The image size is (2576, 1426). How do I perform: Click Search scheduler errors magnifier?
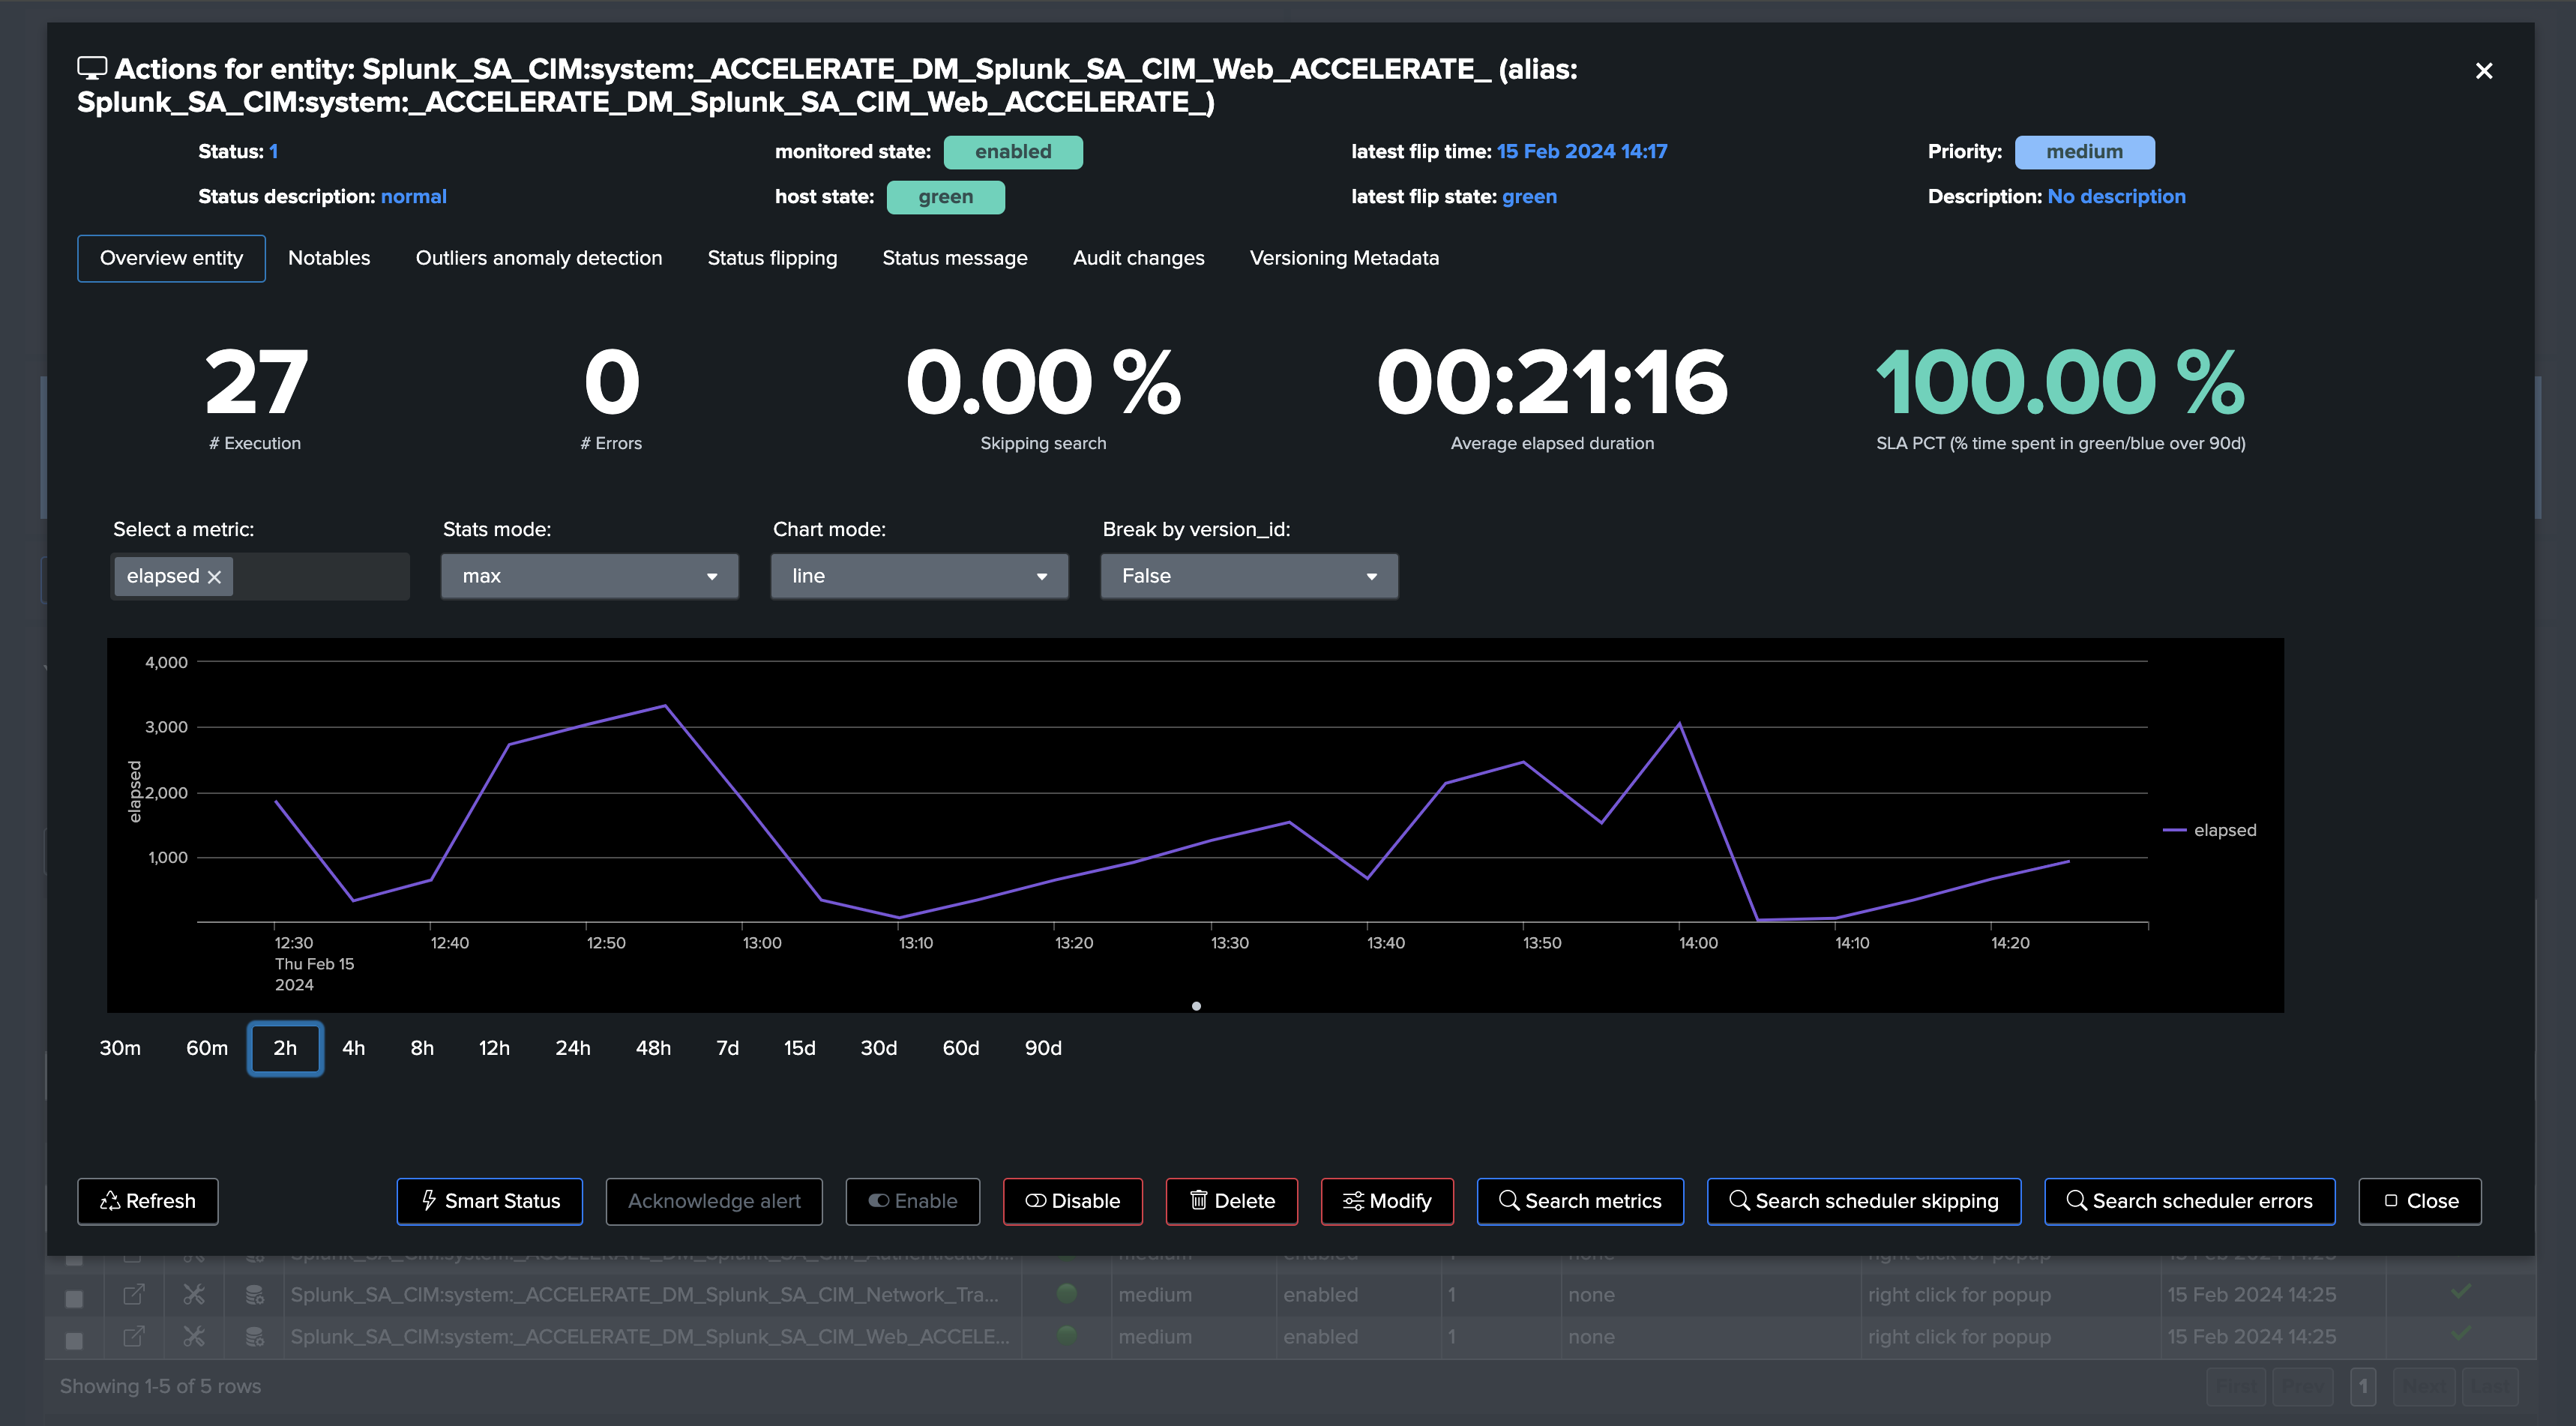point(2190,1201)
